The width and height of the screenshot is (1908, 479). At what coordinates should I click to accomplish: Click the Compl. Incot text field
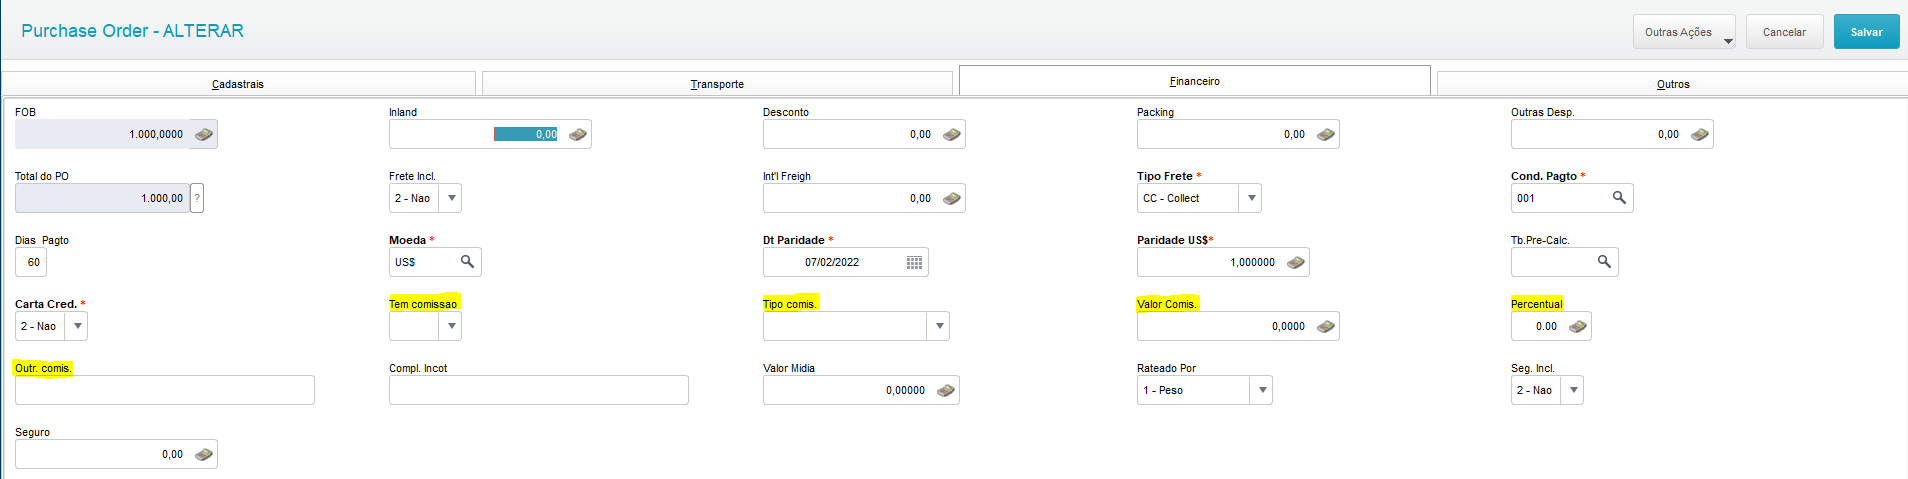pyautogui.click(x=539, y=390)
